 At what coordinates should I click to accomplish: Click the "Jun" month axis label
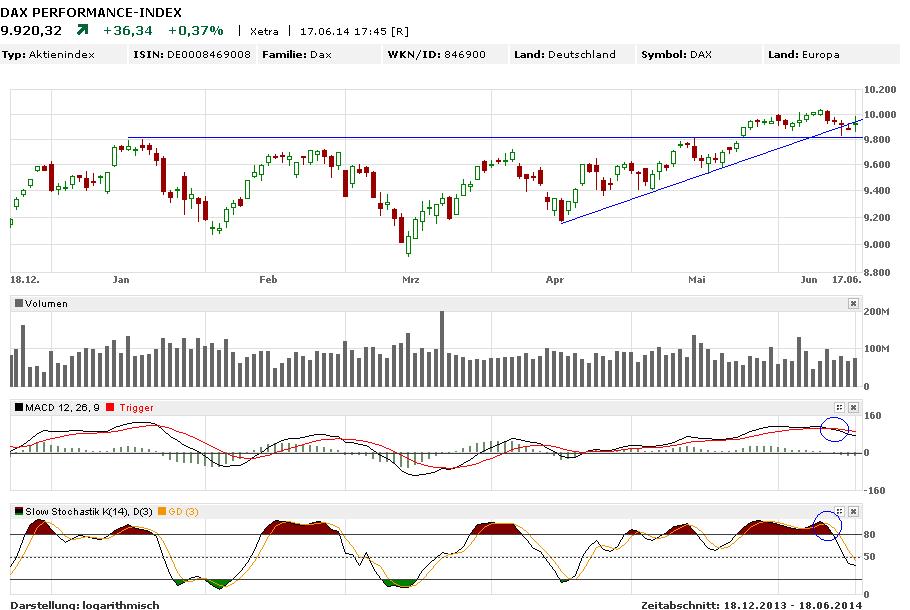tap(809, 279)
